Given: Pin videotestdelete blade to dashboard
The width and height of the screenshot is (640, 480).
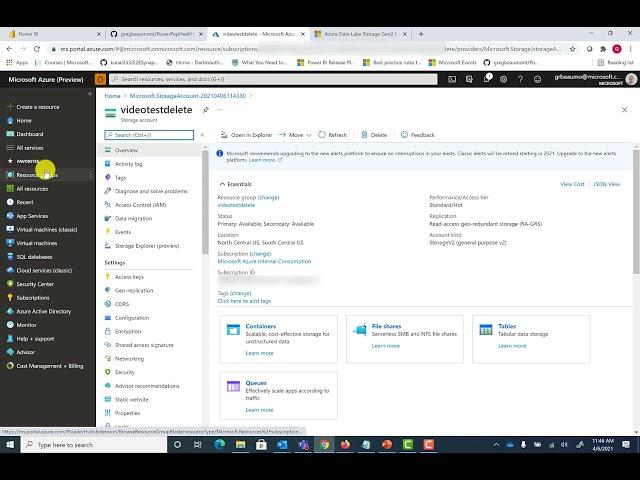Looking at the screenshot, I should click(206, 110).
